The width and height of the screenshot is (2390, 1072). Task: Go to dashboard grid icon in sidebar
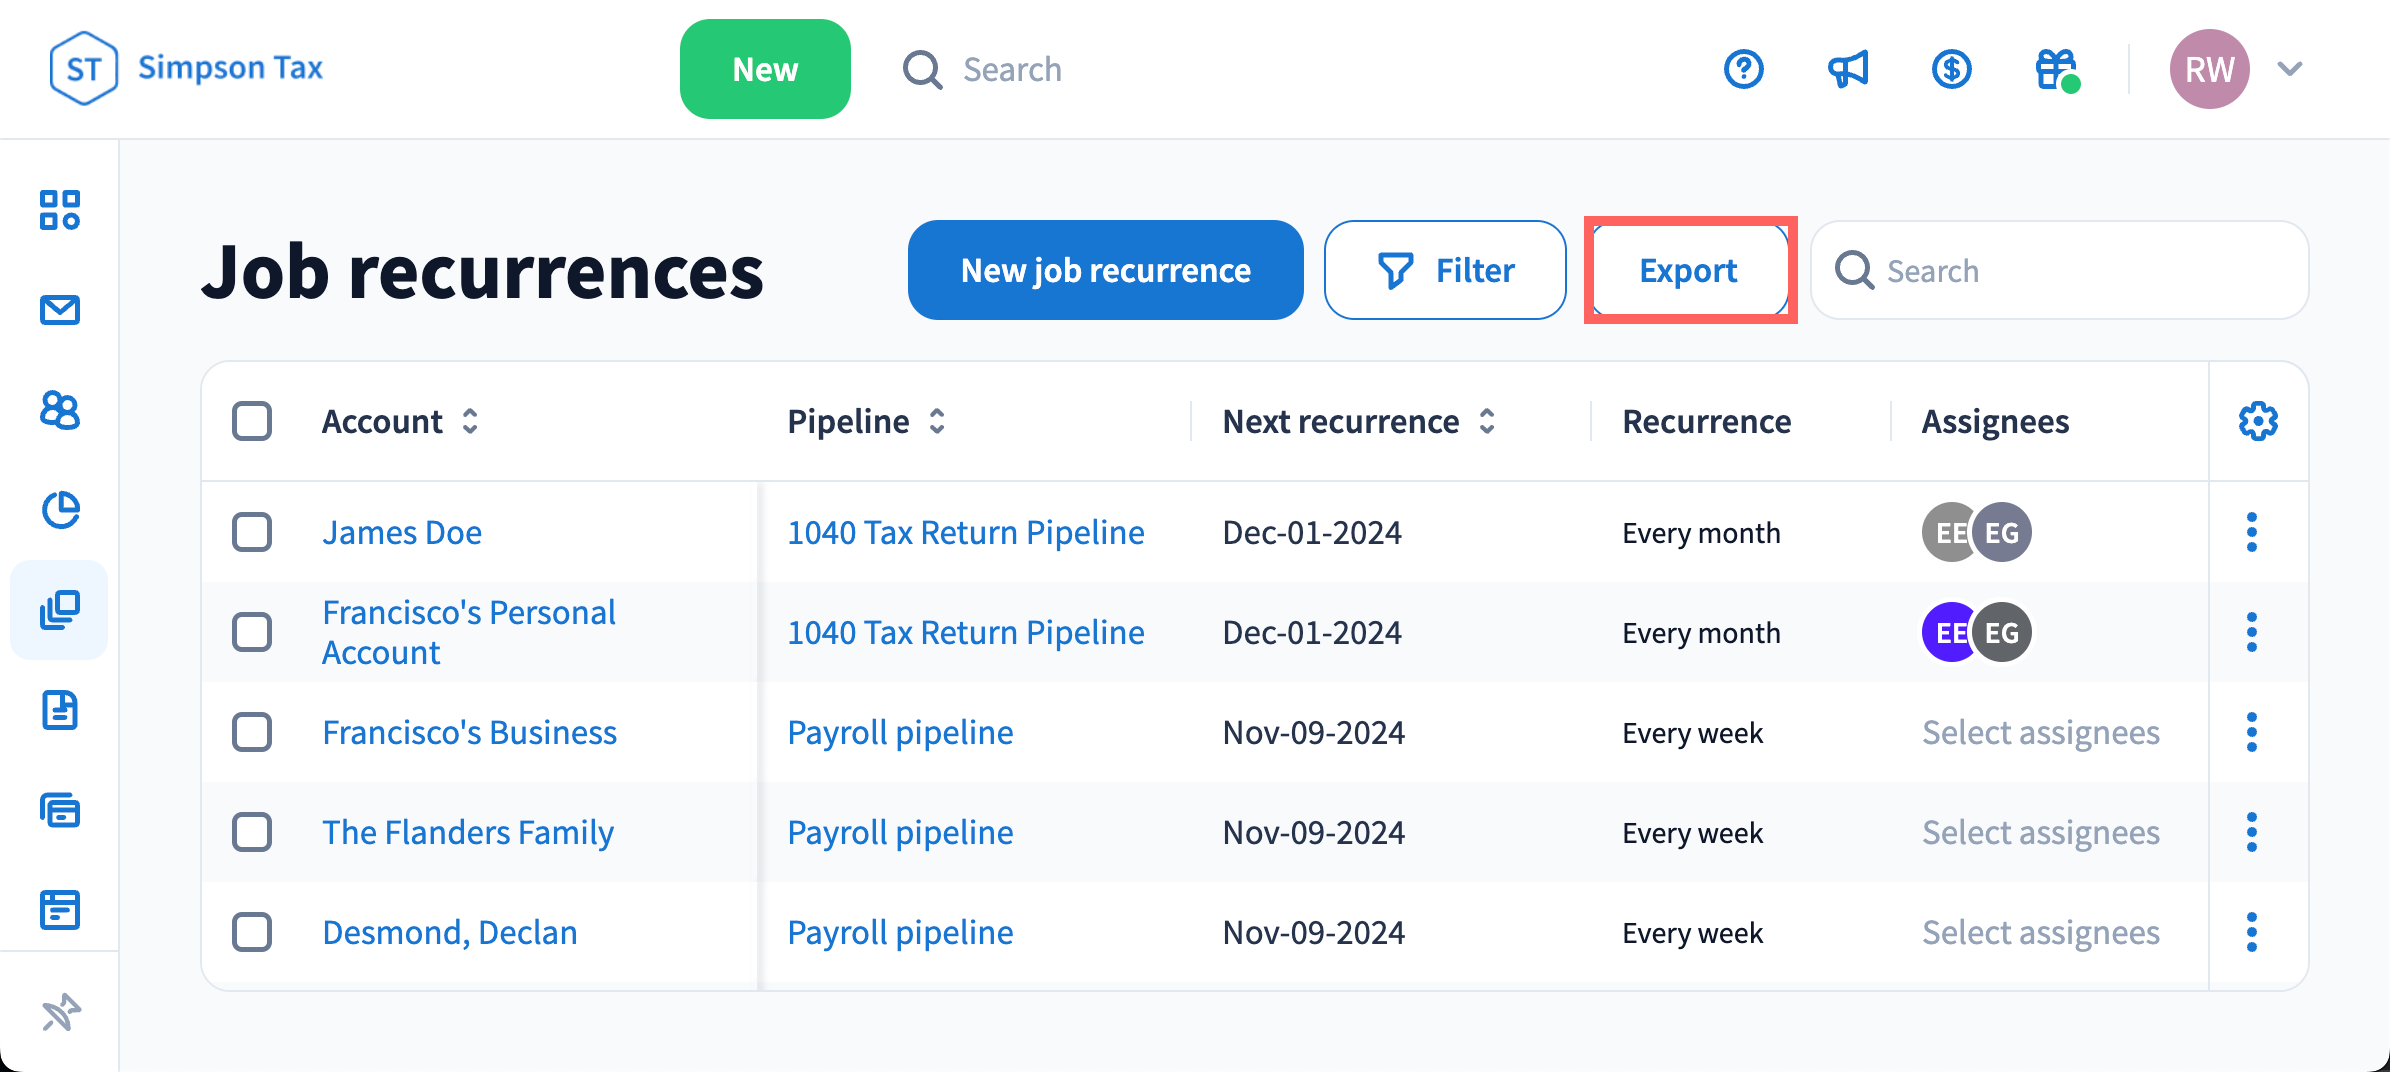tap(60, 210)
